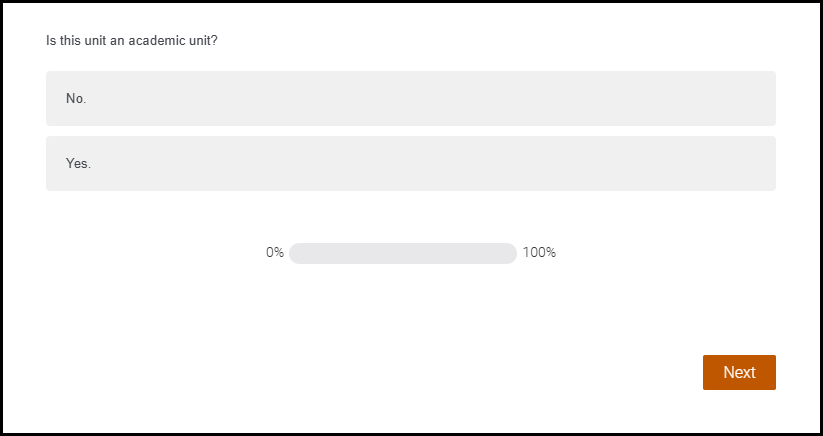This screenshot has height=436, width=823.
Task: Click the starting percentage label left of bar
Action: tap(275, 253)
